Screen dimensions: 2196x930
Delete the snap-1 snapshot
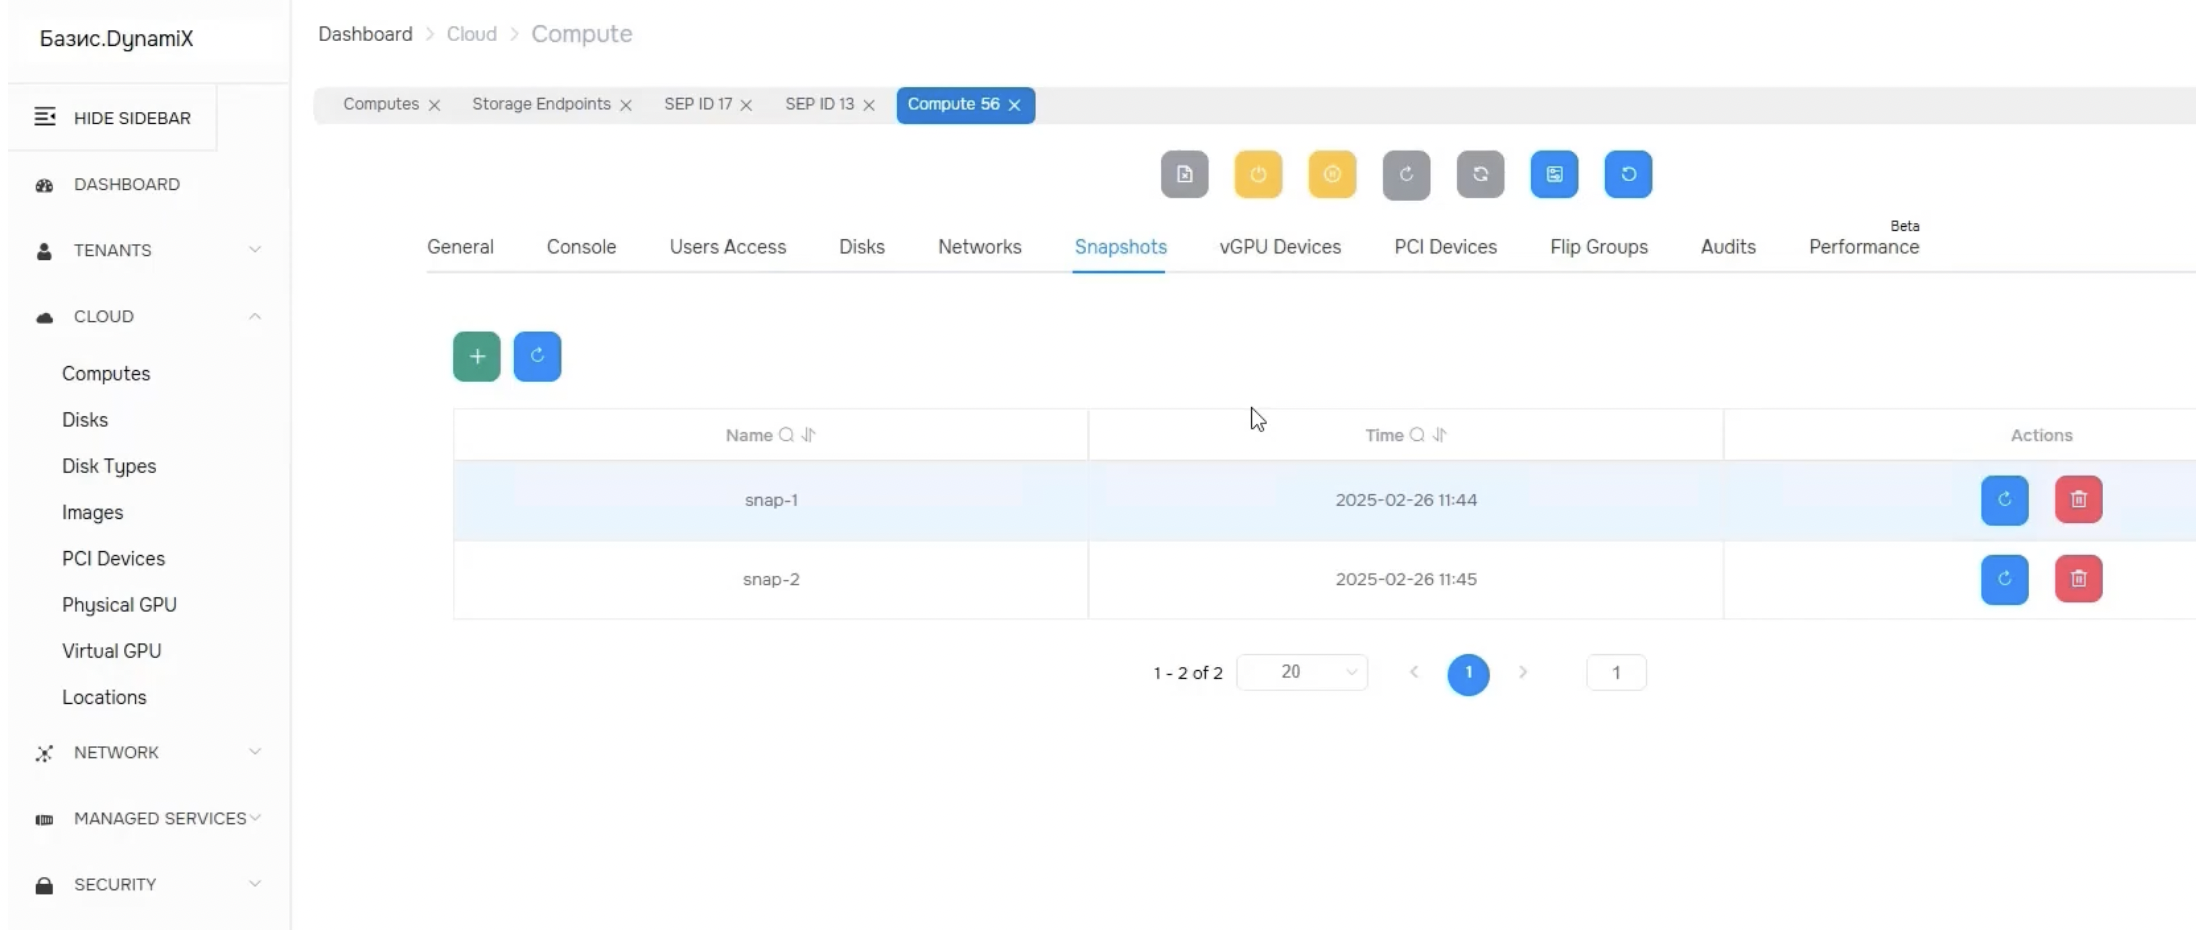click(x=2078, y=500)
